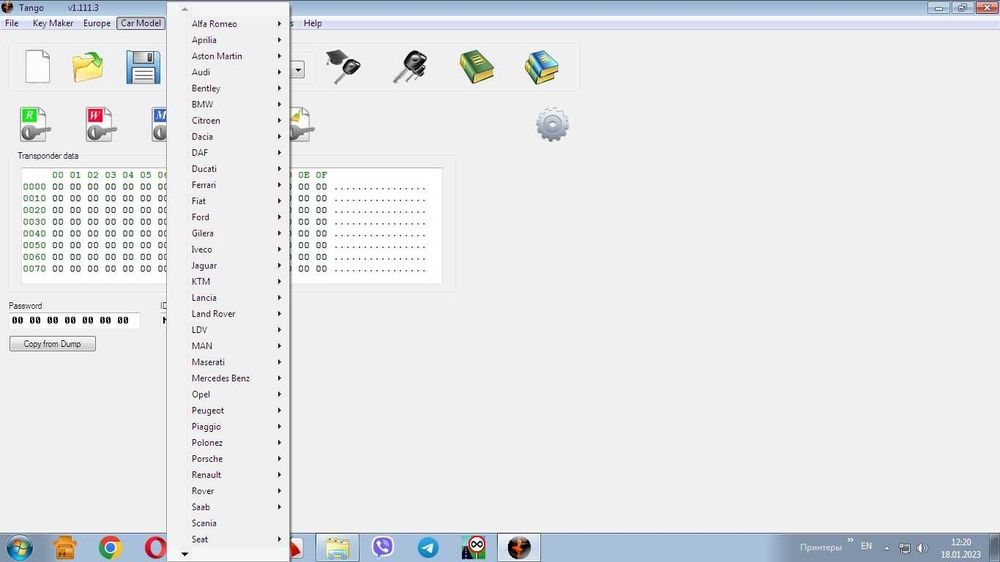The image size is (1000, 562).
Task: Pick Porsche in the Car Model menu
Action: click(228, 459)
